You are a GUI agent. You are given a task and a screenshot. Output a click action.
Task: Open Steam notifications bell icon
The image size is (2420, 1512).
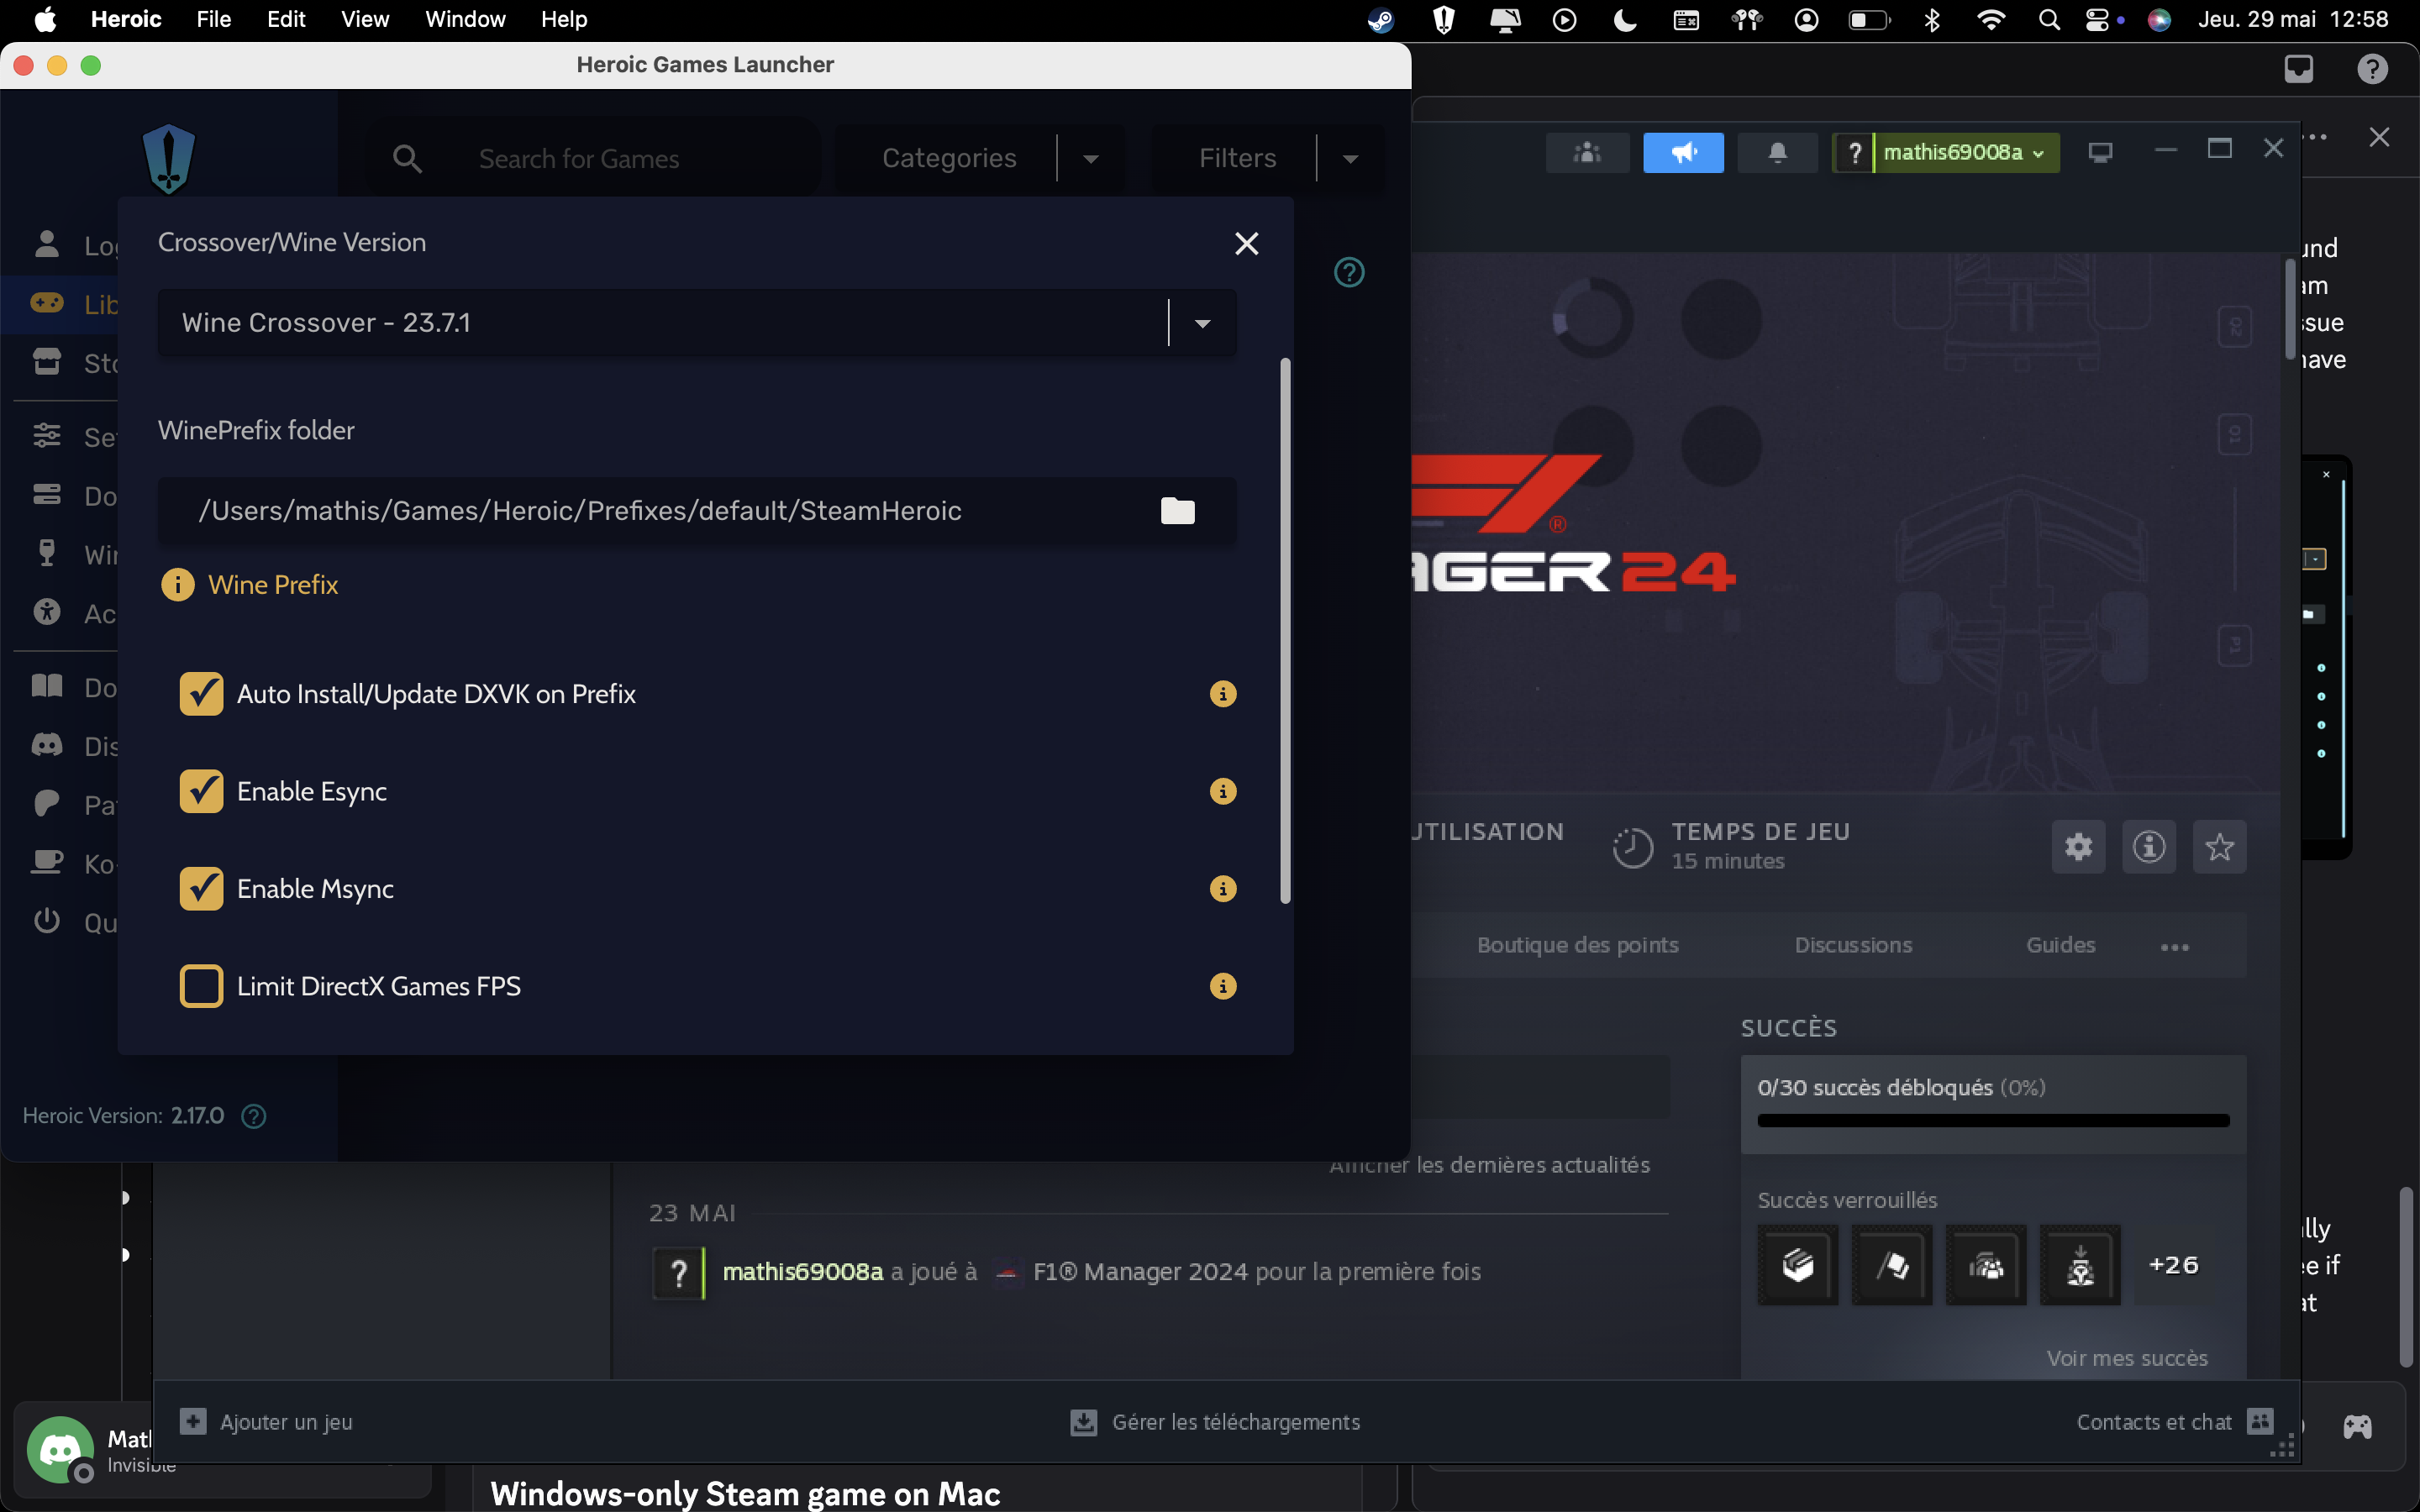tap(1777, 153)
